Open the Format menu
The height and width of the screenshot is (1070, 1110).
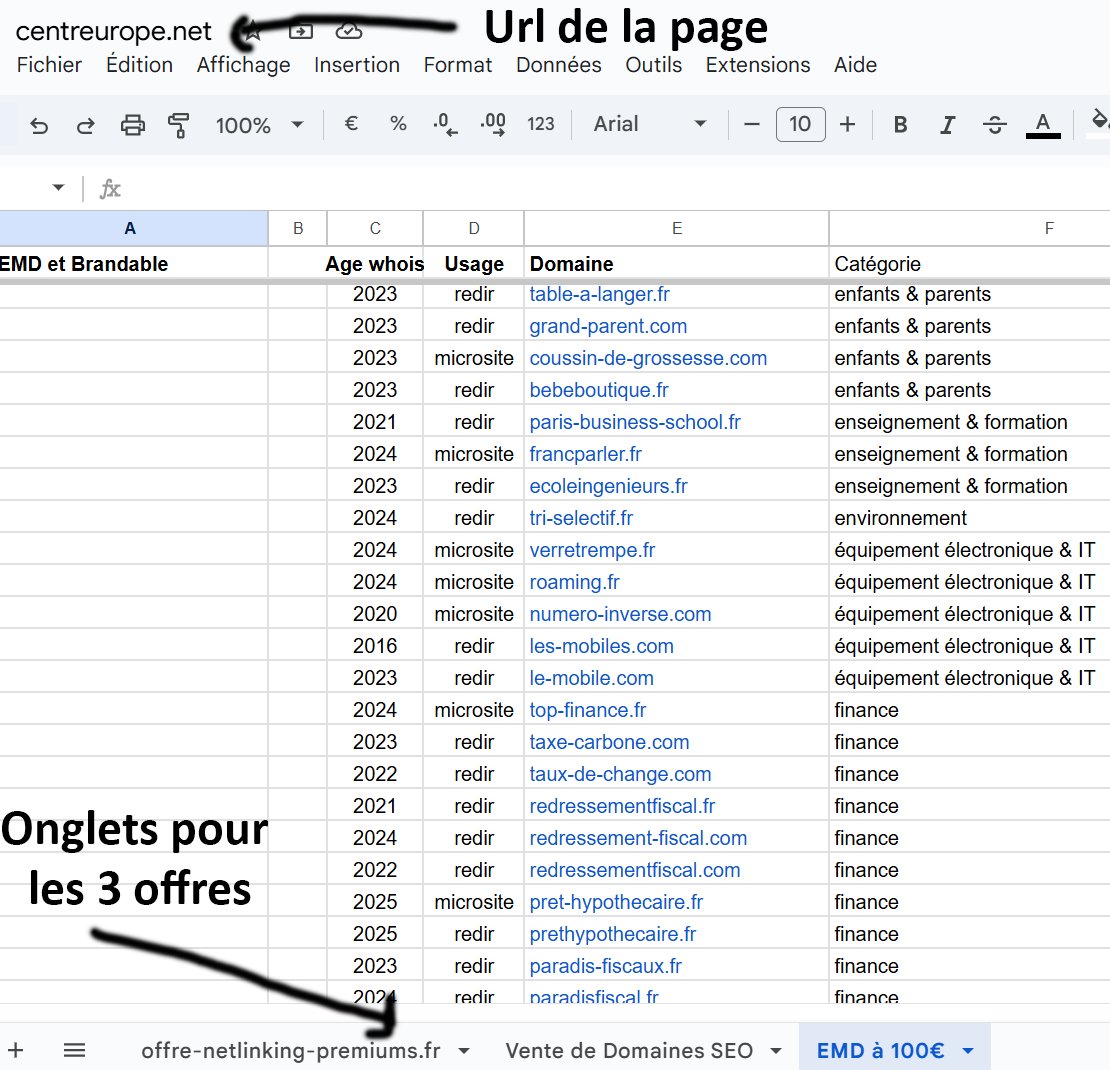click(457, 65)
